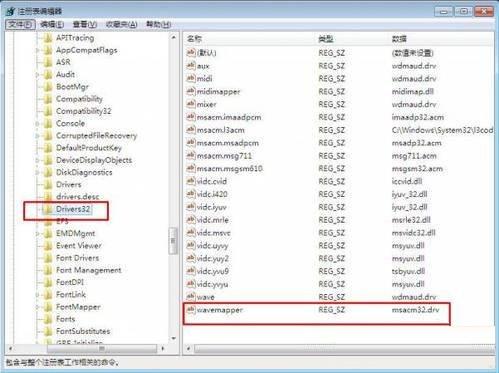The height and width of the screenshot is (373, 499).
Task: Click string icon beside mixer value
Action: pyautogui.click(x=191, y=104)
